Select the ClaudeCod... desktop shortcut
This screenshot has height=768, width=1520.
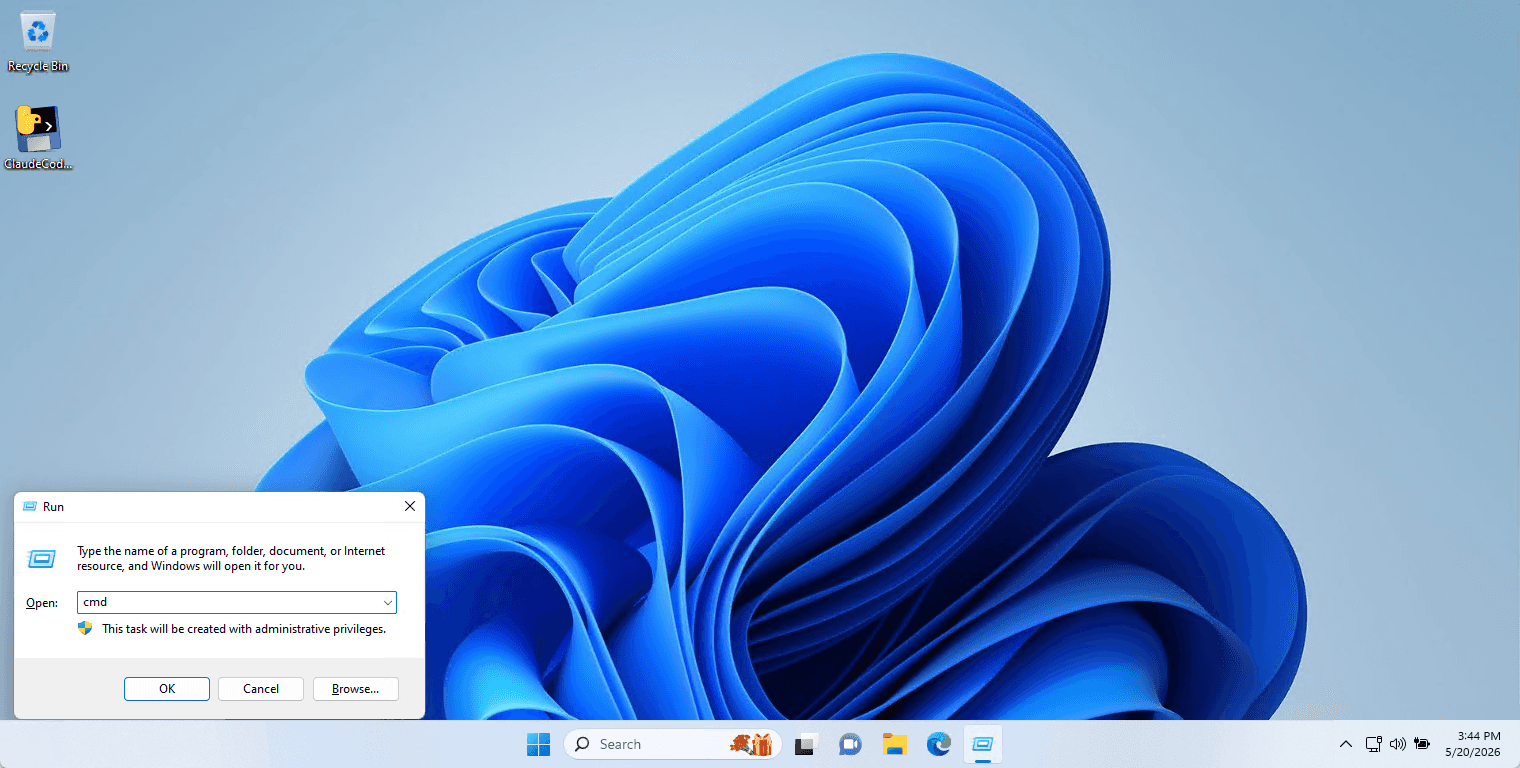pos(38,138)
